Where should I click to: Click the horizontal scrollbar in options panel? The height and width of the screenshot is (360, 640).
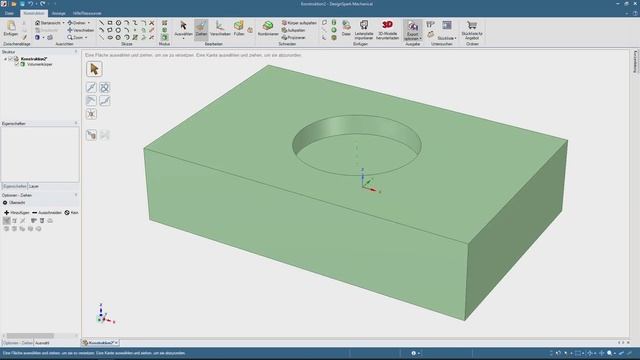30,336
